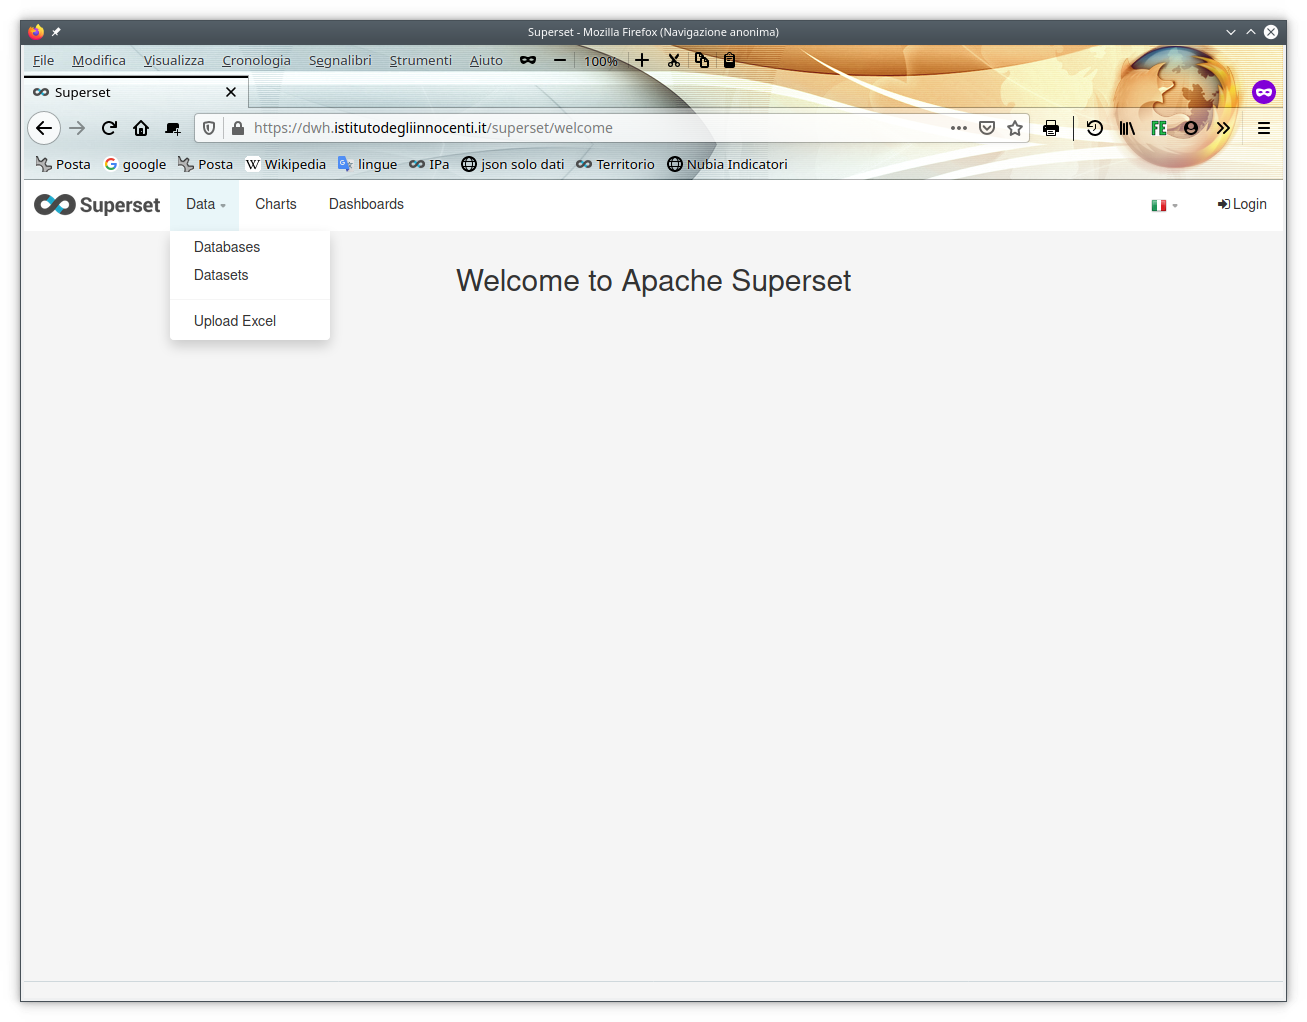The height and width of the screenshot is (1022, 1307).
Task: Open the Cronologia menu
Action: tap(256, 60)
